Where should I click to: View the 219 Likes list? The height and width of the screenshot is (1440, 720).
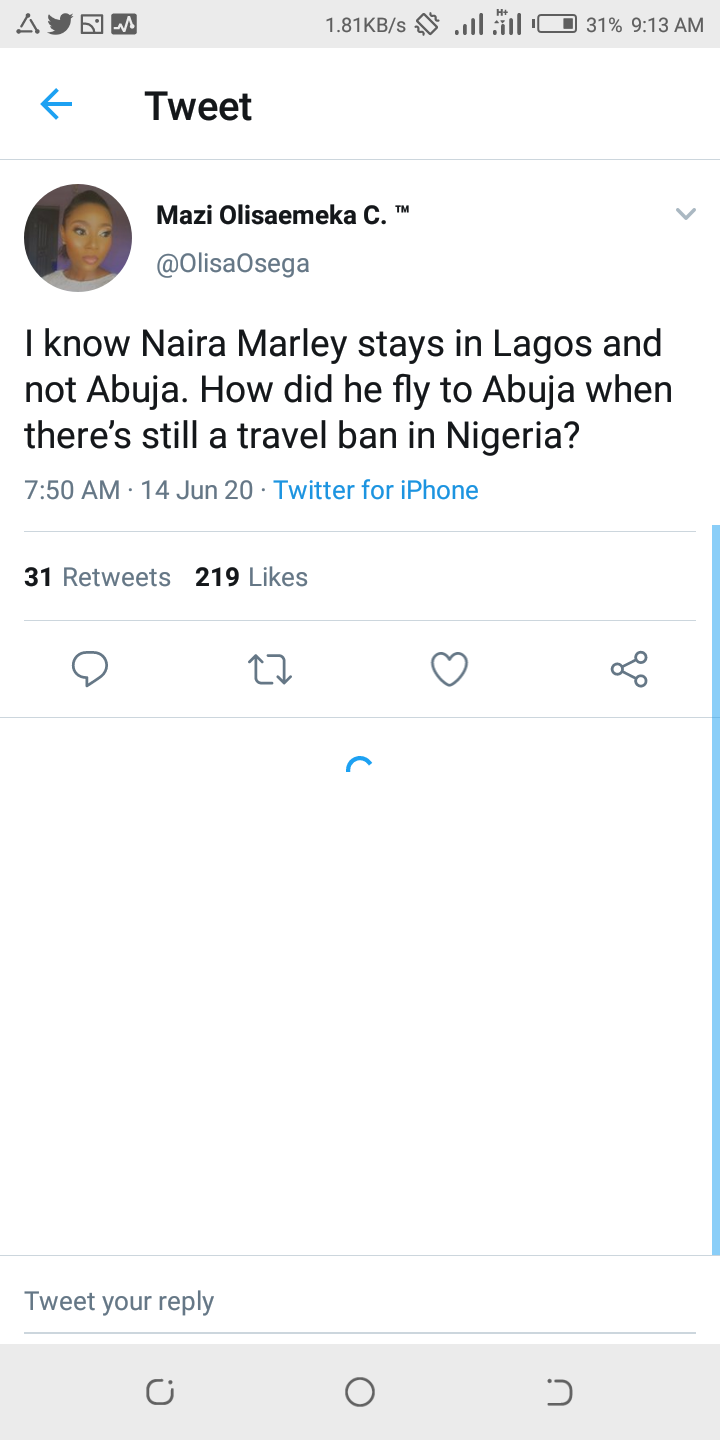[252, 577]
